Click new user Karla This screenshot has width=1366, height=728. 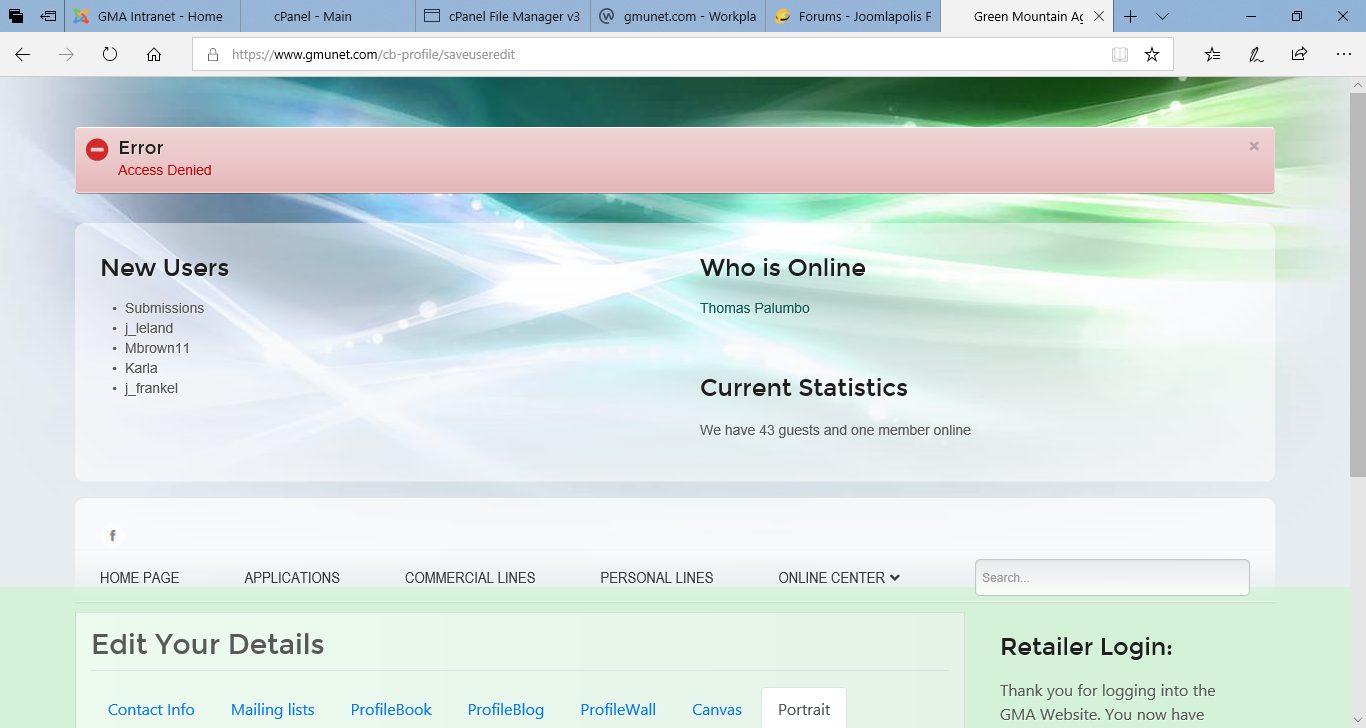coord(141,368)
